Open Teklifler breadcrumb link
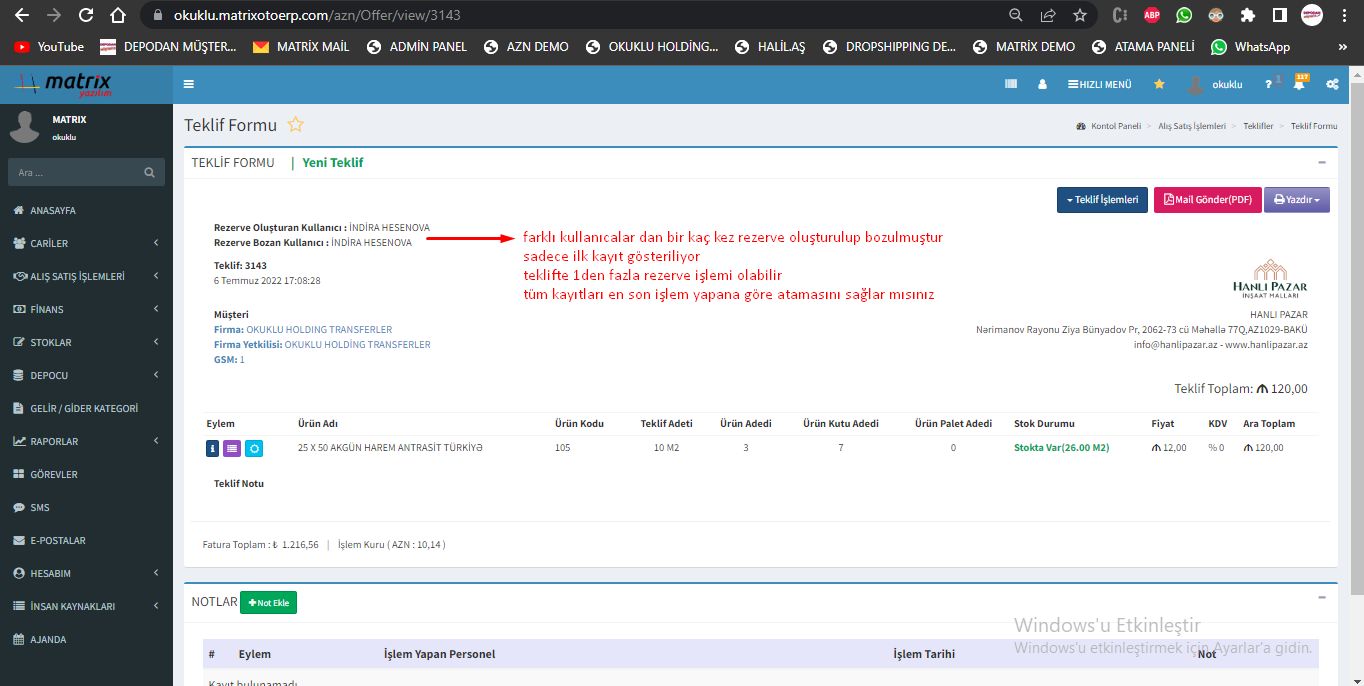 click(x=1258, y=126)
